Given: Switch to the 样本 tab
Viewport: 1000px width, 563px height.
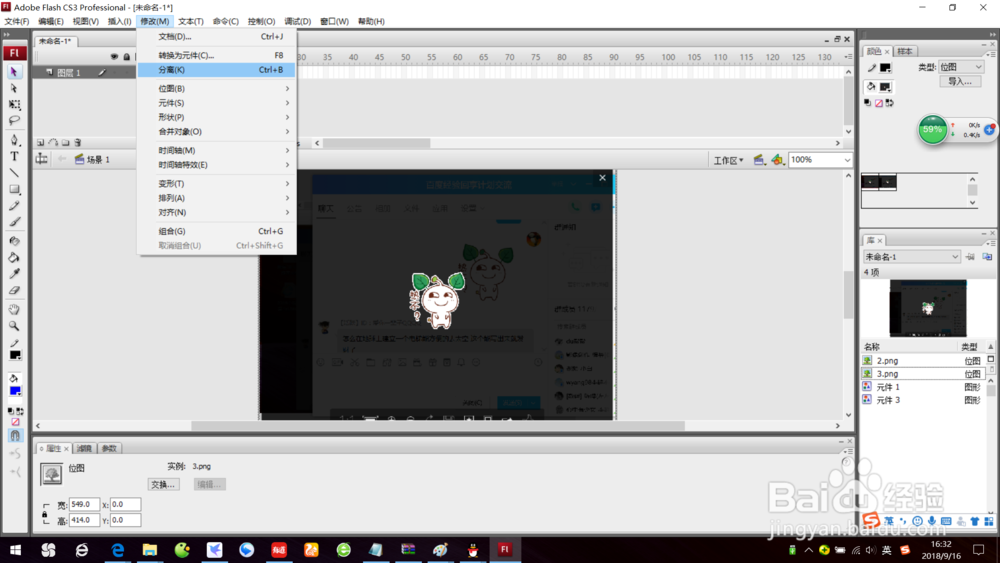Looking at the screenshot, I should [904, 51].
